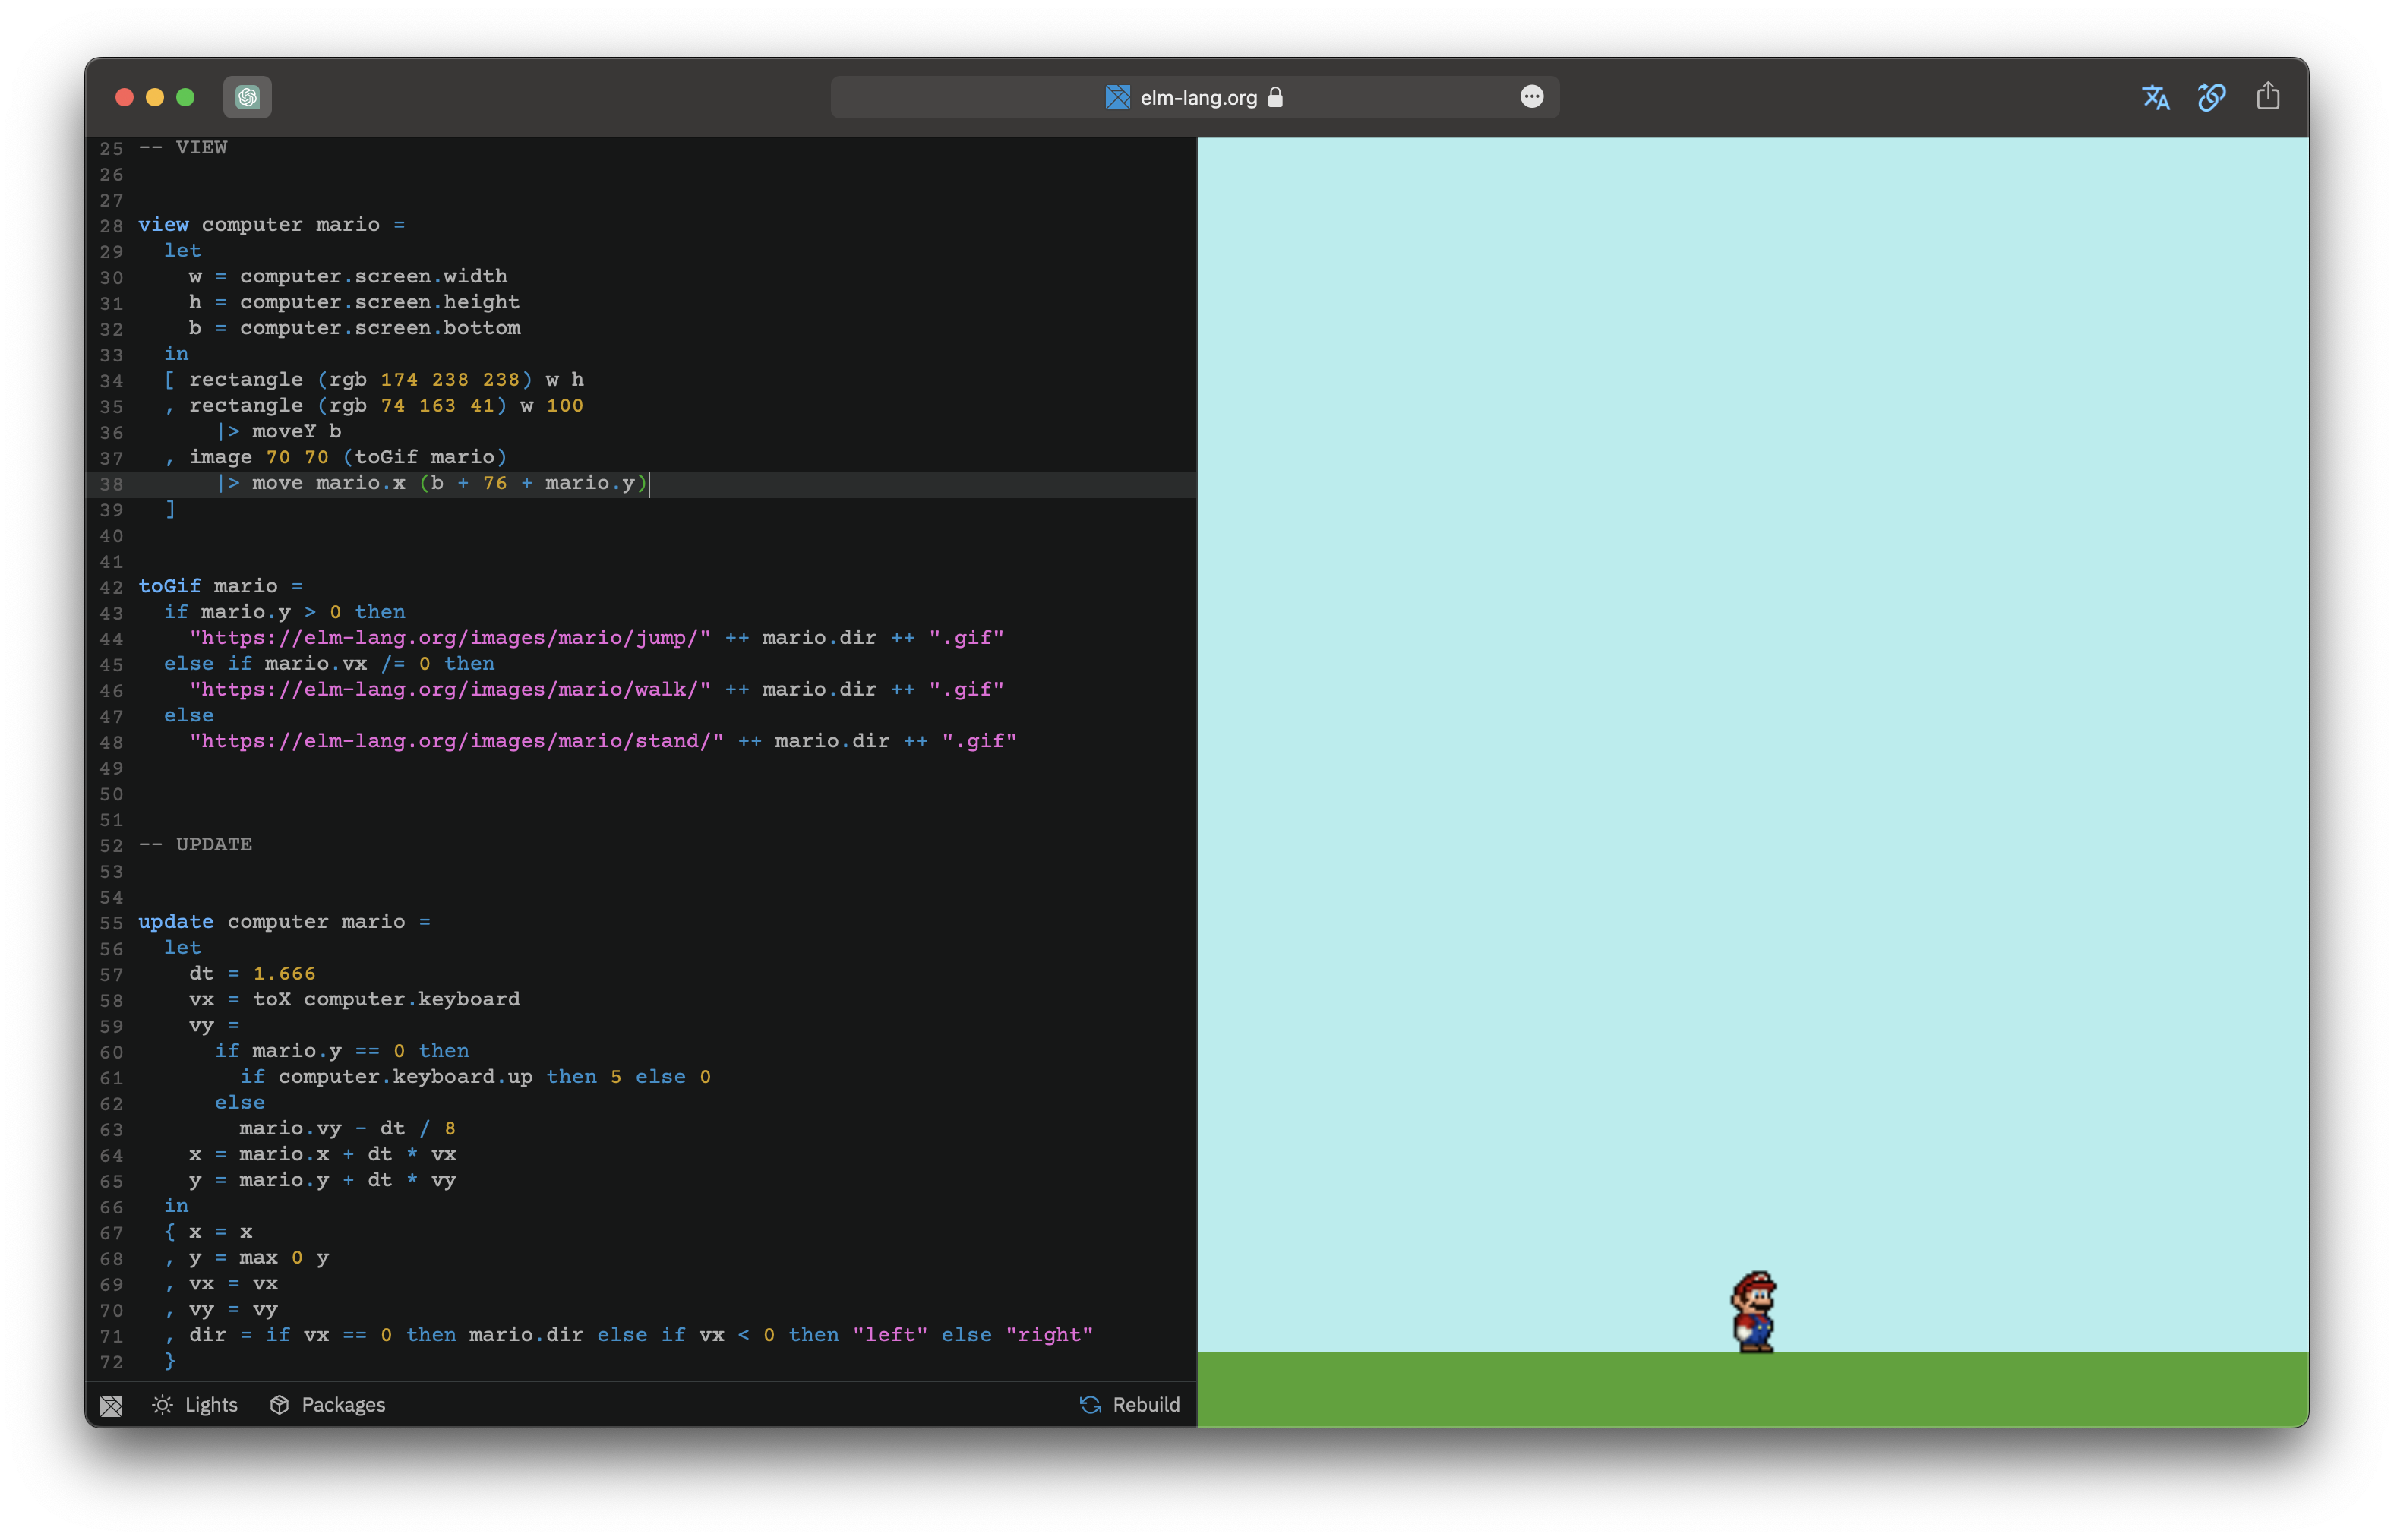Image resolution: width=2394 pixels, height=1540 pixels.
Task: Open the ellipsis page settings menu in the address bar
Action: [1532, 96]
